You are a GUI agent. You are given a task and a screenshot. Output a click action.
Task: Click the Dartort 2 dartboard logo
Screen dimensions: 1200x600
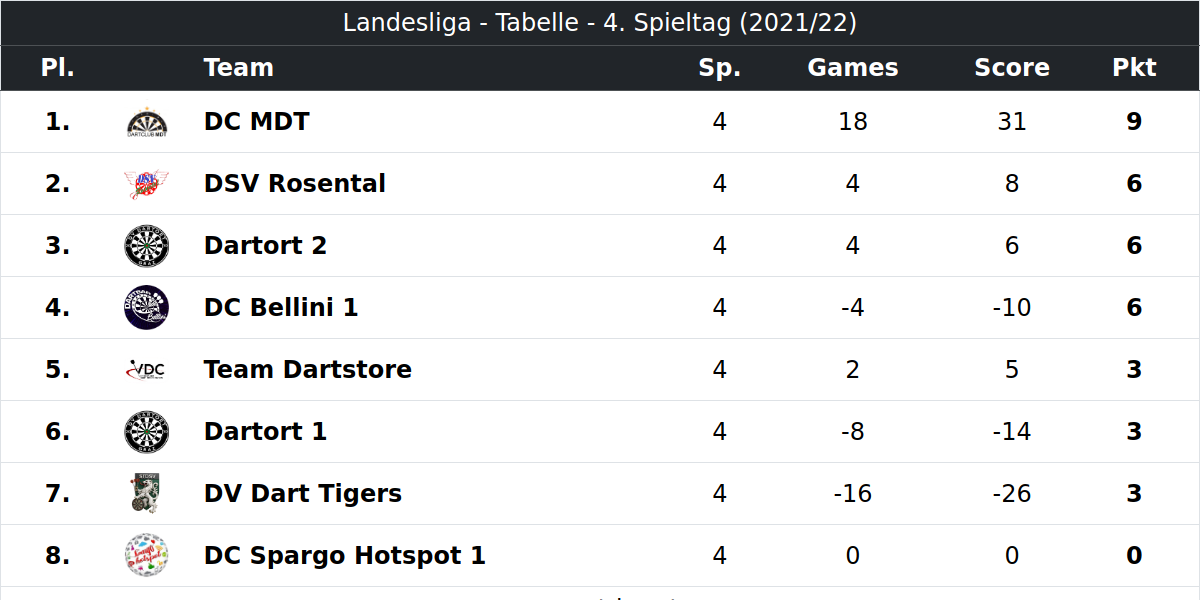pos(147,246)
